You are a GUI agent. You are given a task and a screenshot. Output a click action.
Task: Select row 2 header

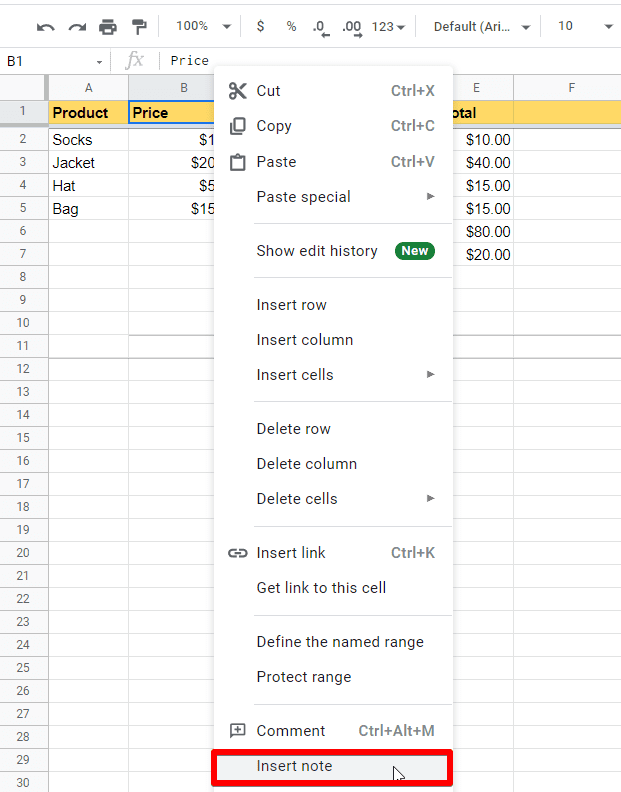point(23,139)
